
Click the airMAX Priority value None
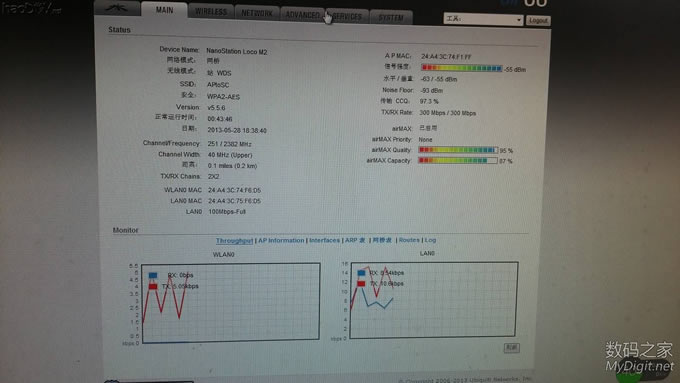click(x=425, y=140)
